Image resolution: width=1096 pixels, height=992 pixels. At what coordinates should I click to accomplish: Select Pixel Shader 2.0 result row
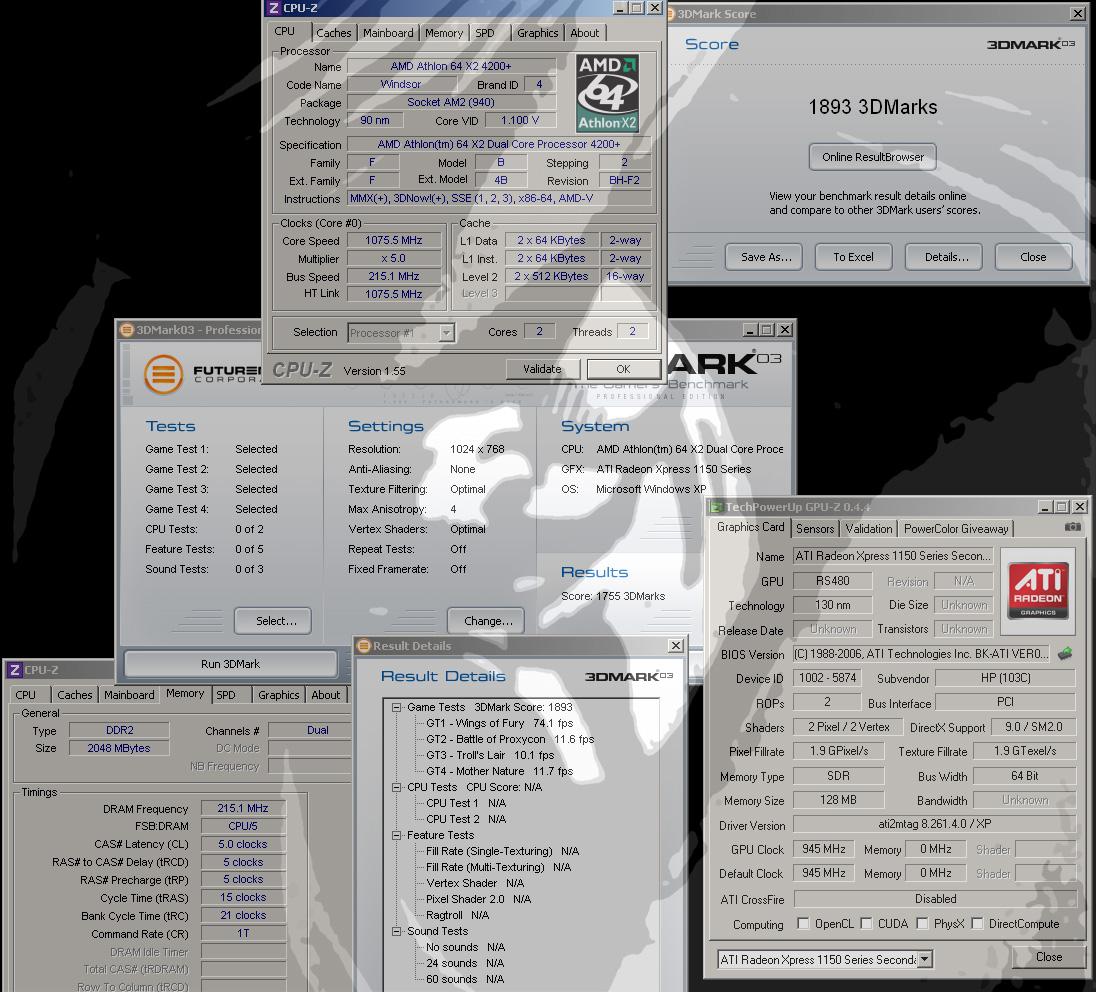pos(479,900)
